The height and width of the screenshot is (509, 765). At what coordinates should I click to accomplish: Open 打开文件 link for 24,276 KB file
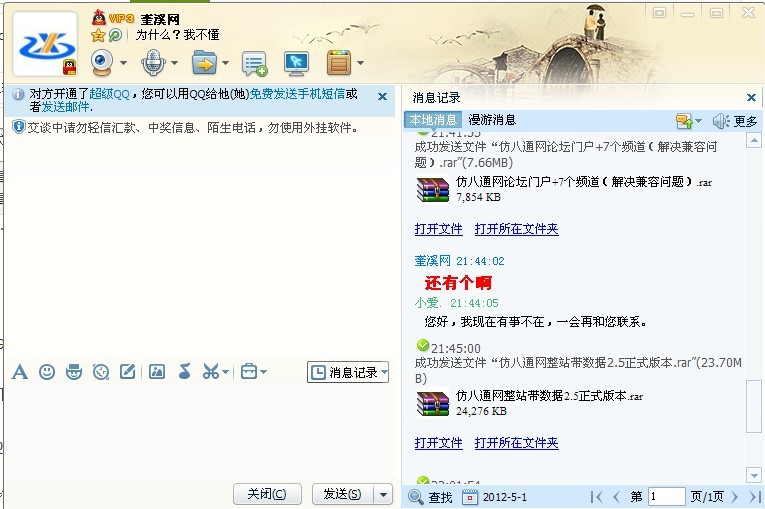(438, 443)
